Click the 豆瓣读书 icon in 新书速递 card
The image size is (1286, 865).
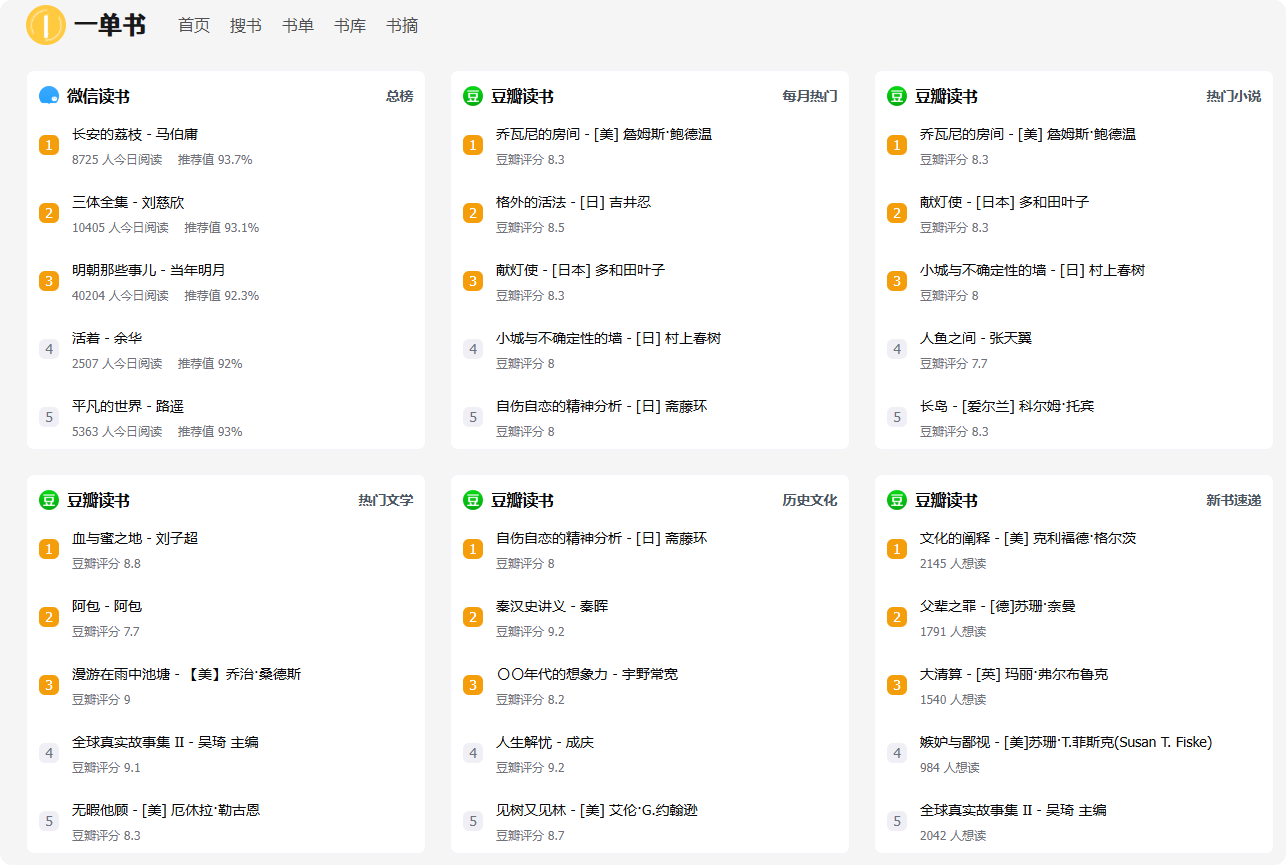(897, 500)
